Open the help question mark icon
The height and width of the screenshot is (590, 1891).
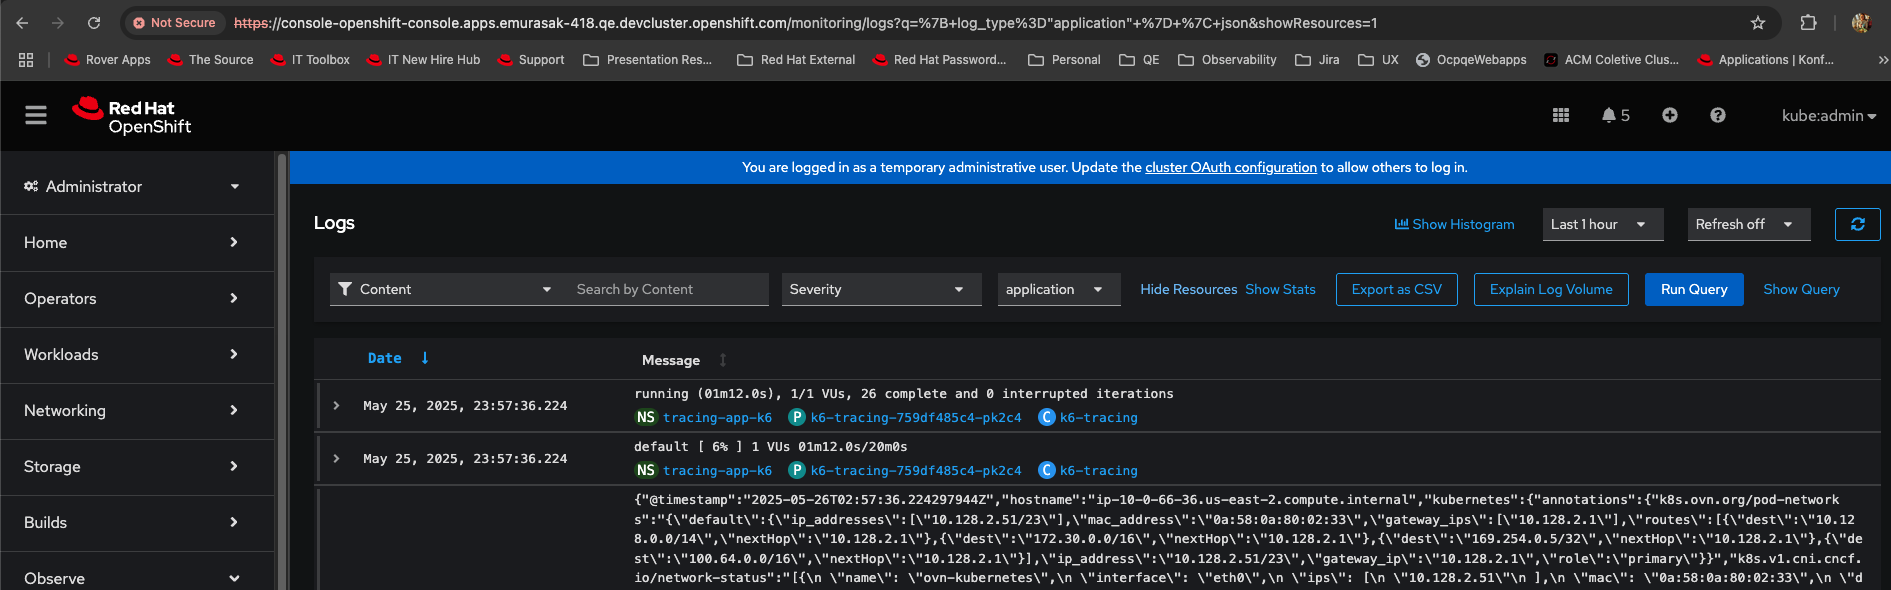click(1717, 116)
